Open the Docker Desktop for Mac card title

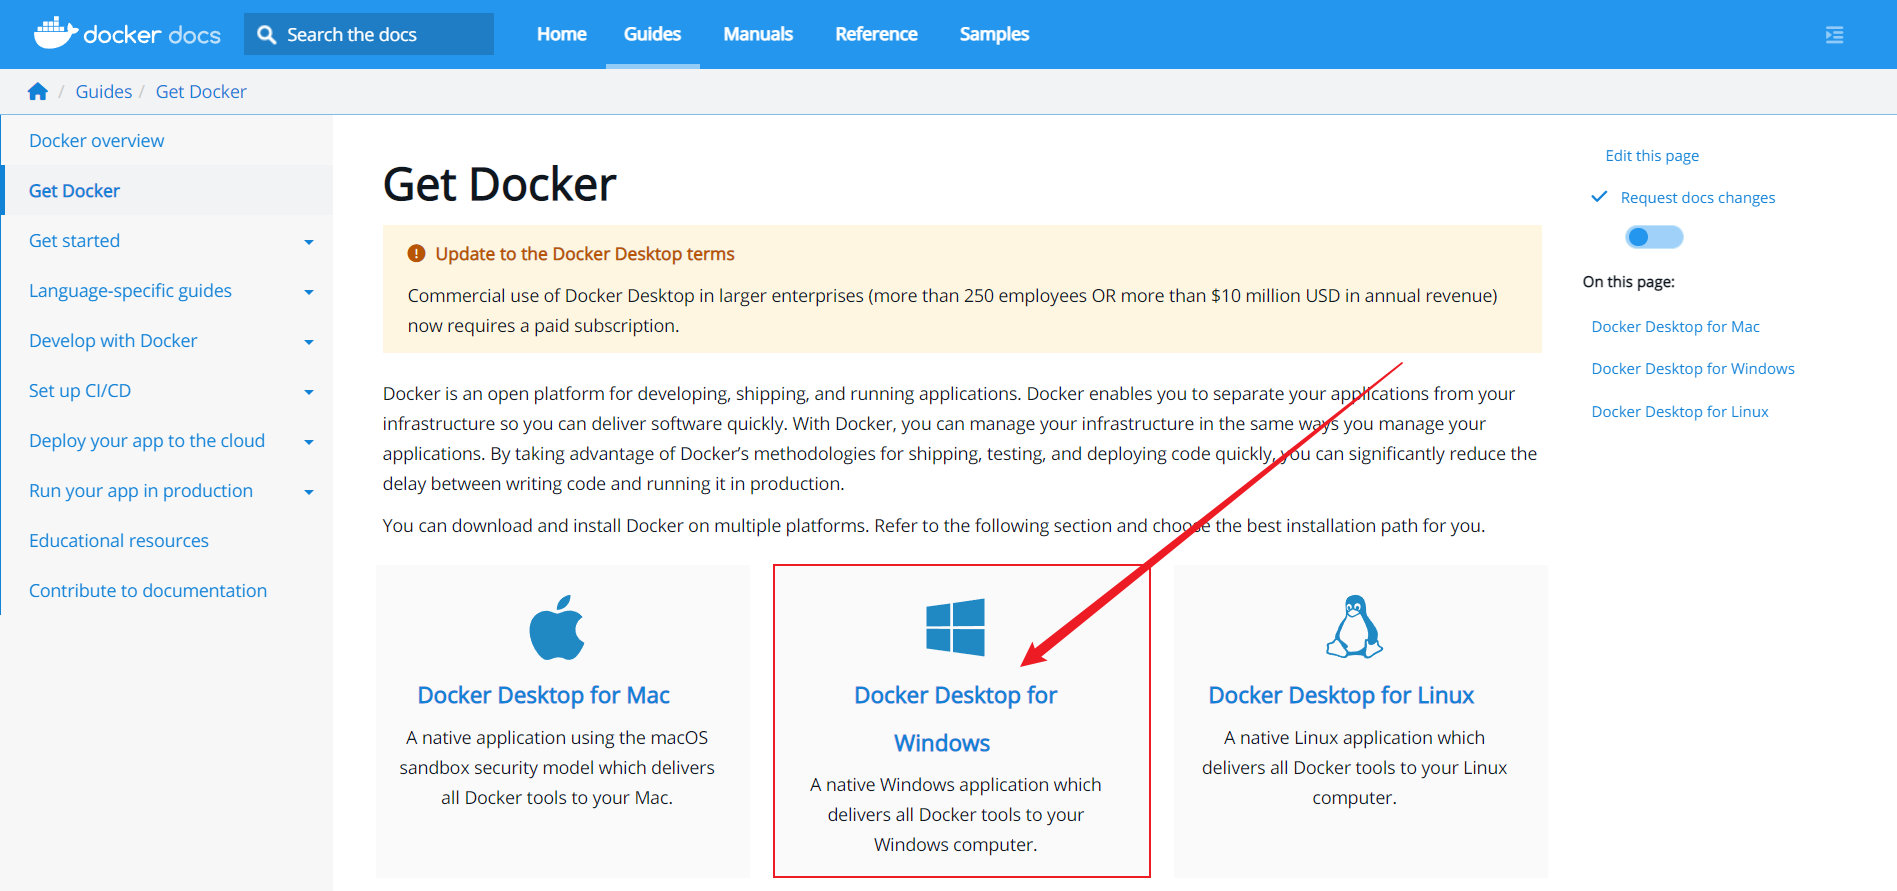(543, 695)
